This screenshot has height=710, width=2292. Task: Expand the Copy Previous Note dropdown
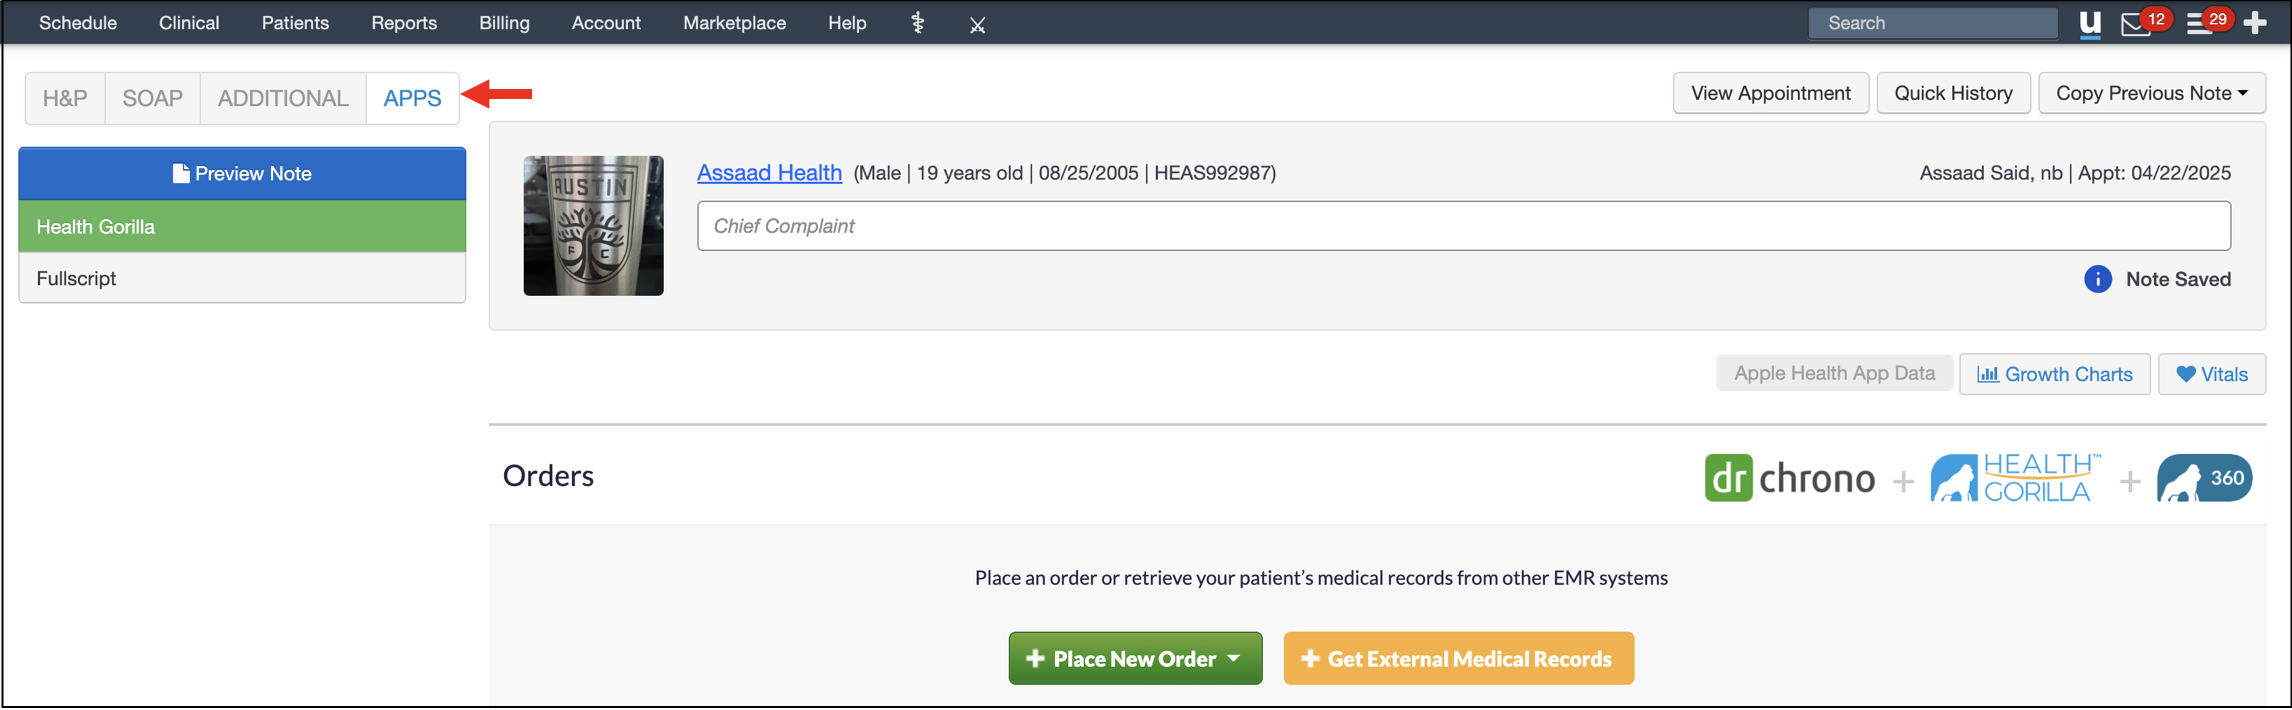[x=2151, y=93]
